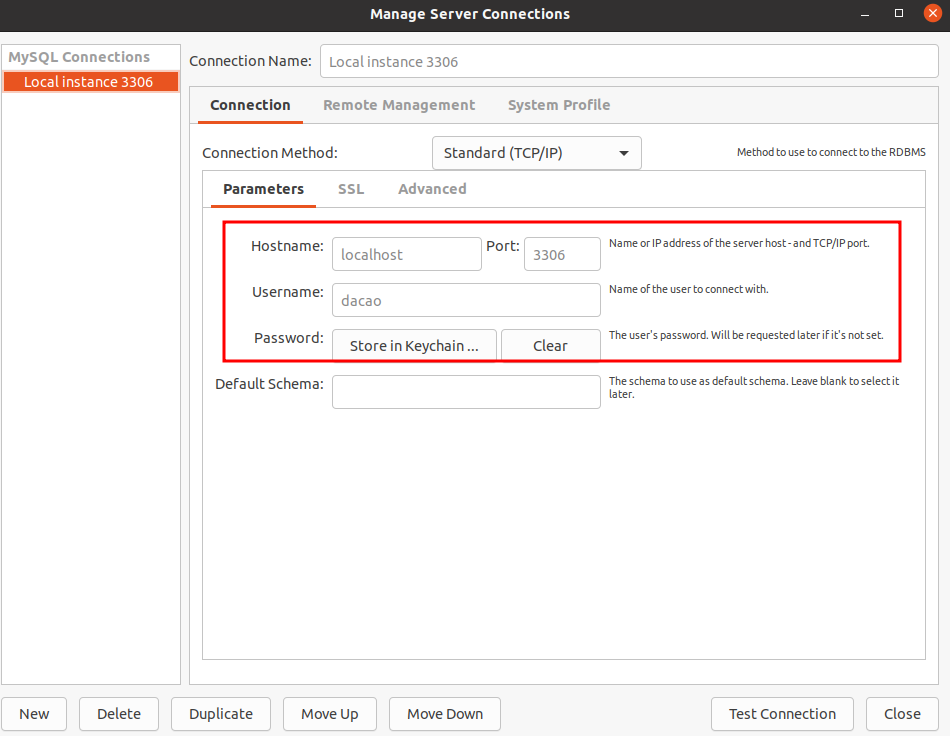Select Local instance 3306 in connections list

[x=91, y=82]
